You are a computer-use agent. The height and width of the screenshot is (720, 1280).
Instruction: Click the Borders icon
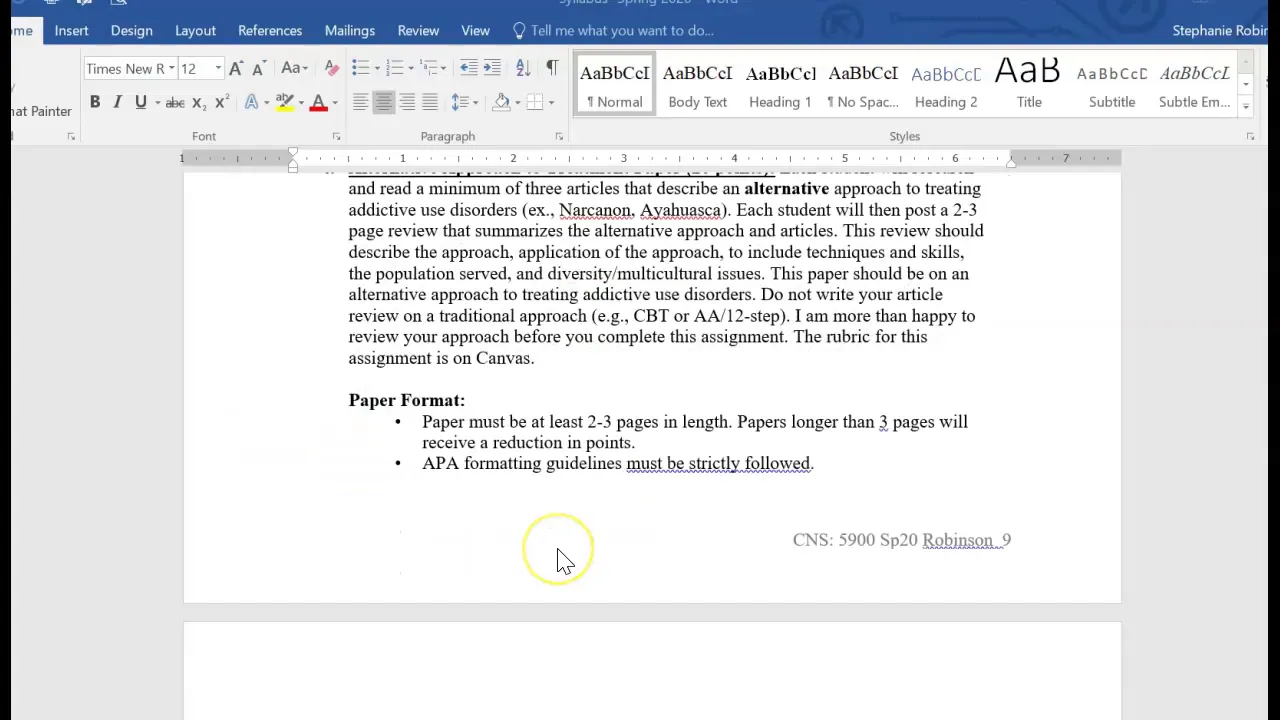coord(535,102)
